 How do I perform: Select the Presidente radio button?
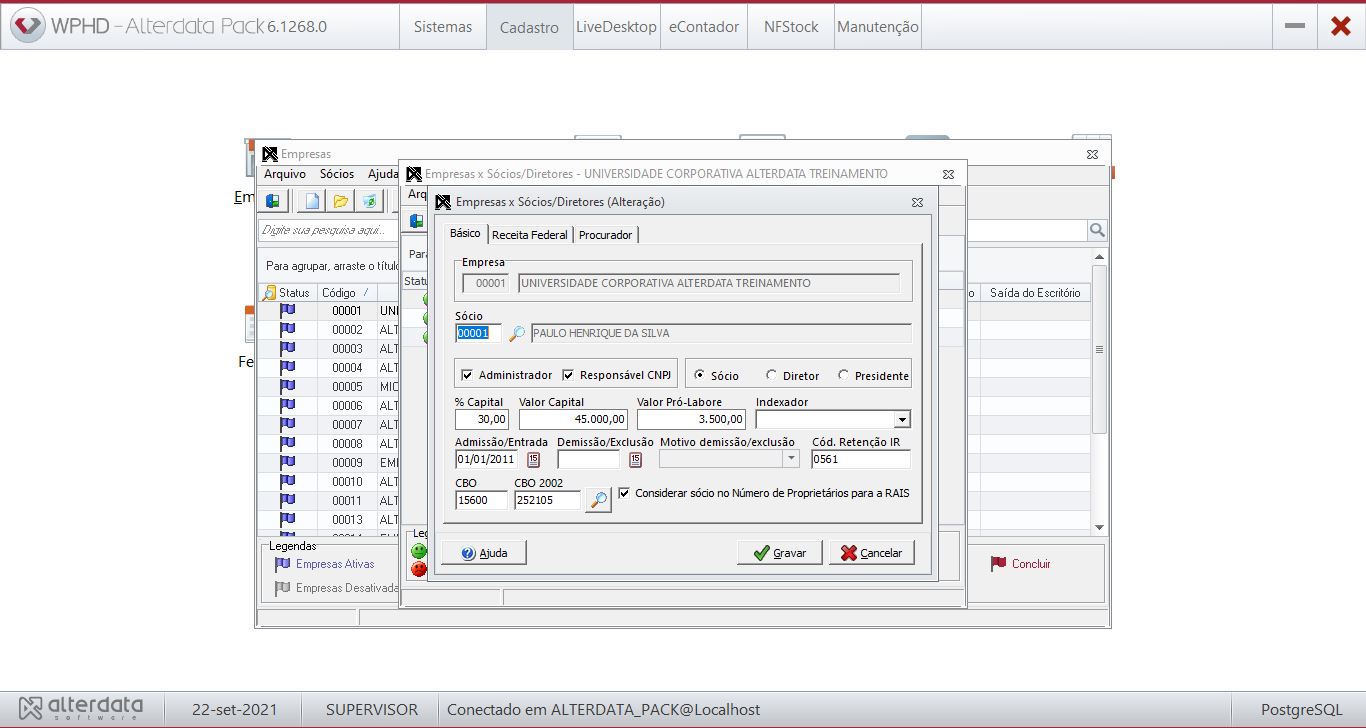[843, 375]
